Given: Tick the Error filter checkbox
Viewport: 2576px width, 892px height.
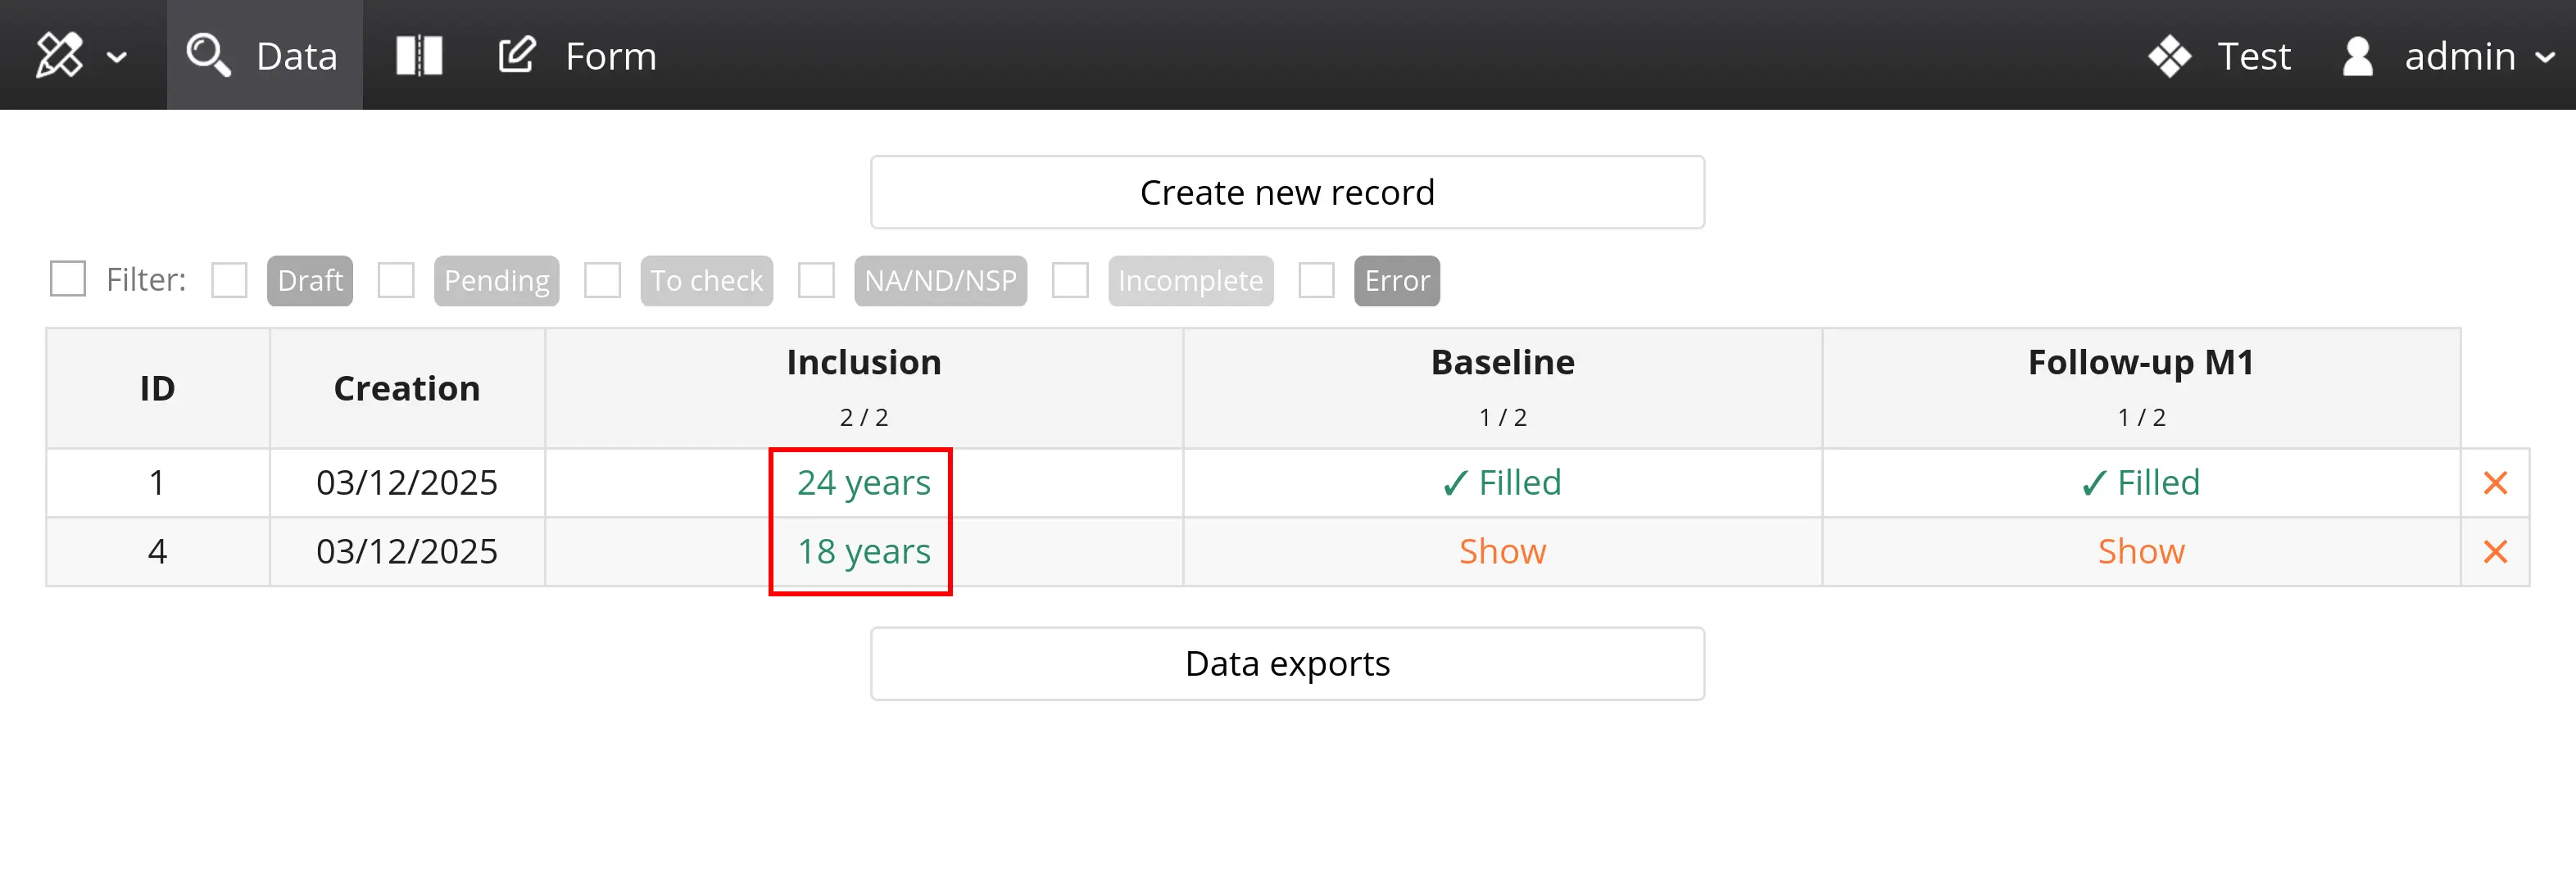Looking at the screenshot, I should [1316, 281].
